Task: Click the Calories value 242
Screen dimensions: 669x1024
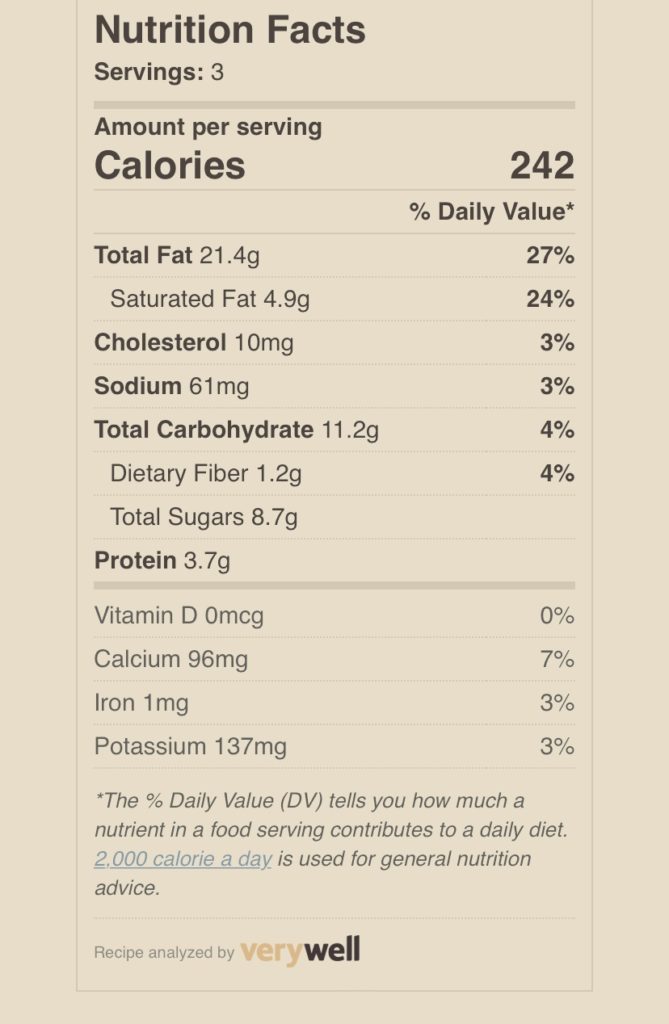Action: [x=542, y=165]
